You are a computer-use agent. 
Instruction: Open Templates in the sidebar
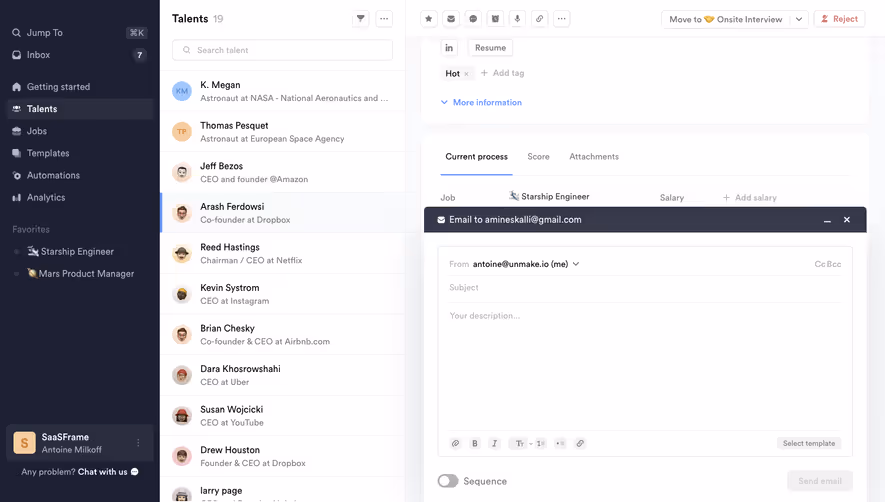pos(79,153)
